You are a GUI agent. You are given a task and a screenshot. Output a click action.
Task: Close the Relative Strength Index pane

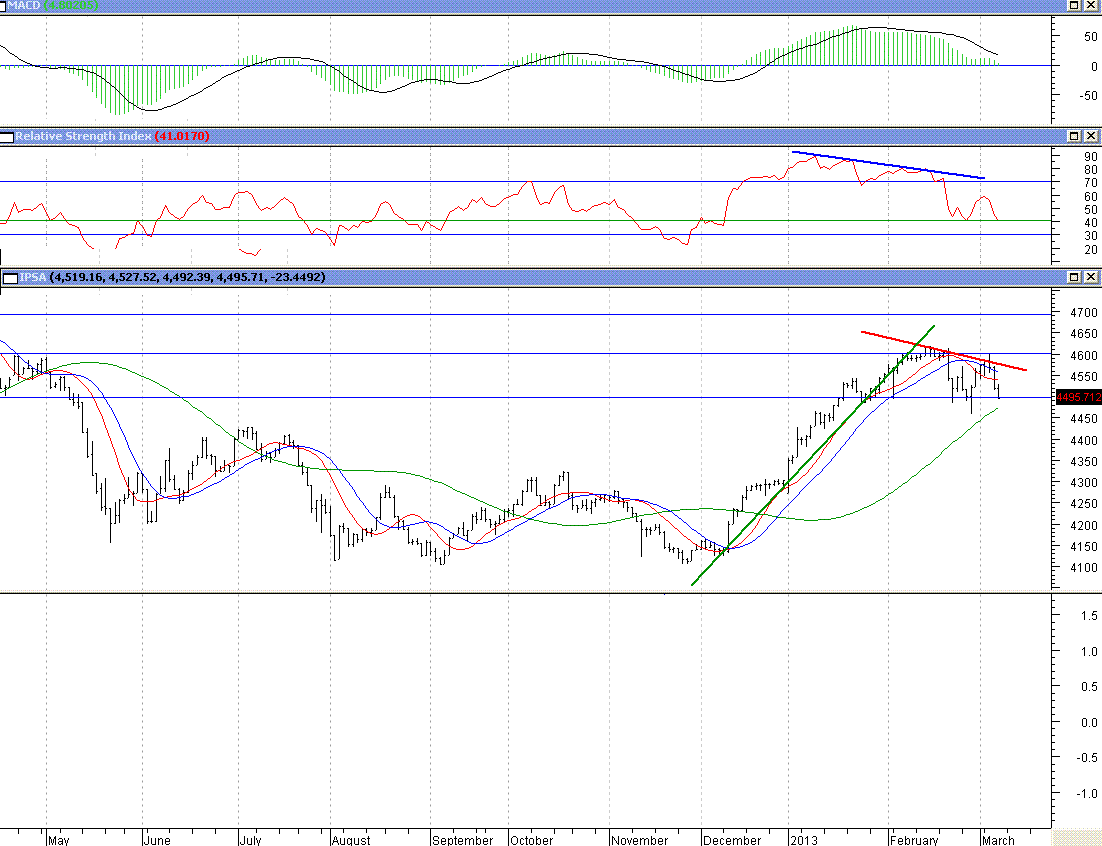[1091, 136]
